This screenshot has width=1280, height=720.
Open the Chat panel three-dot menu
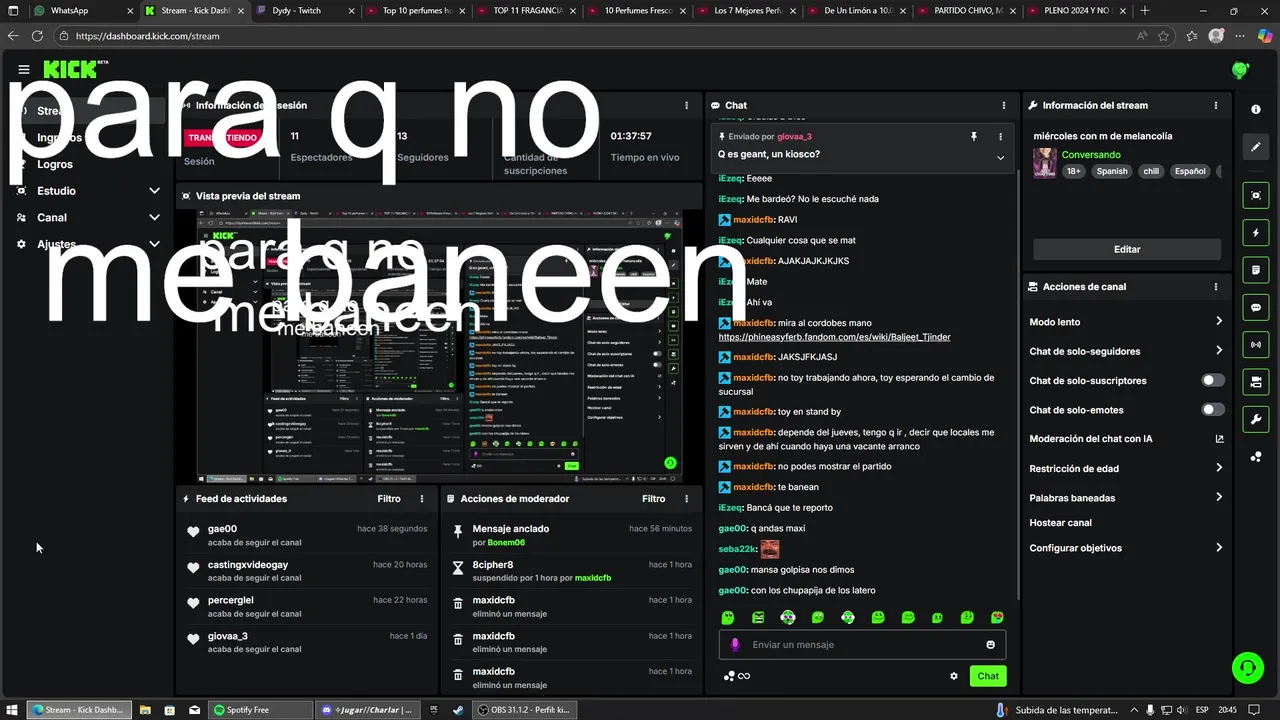1004,105
